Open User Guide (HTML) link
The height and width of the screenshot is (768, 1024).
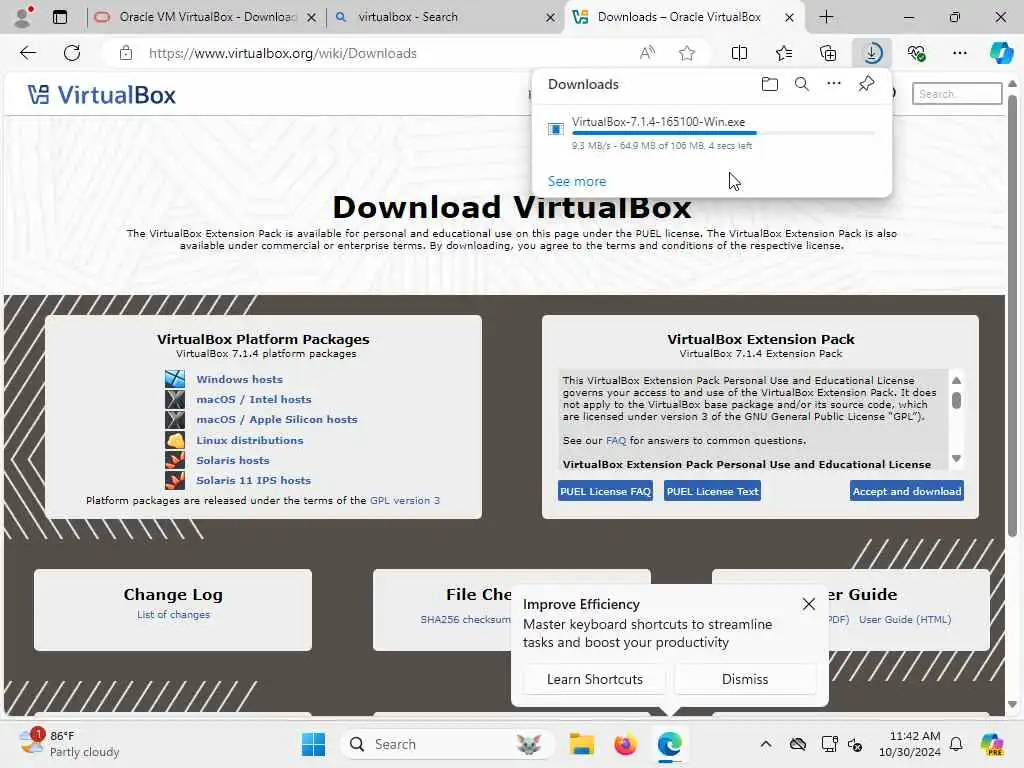coord(904,619)
